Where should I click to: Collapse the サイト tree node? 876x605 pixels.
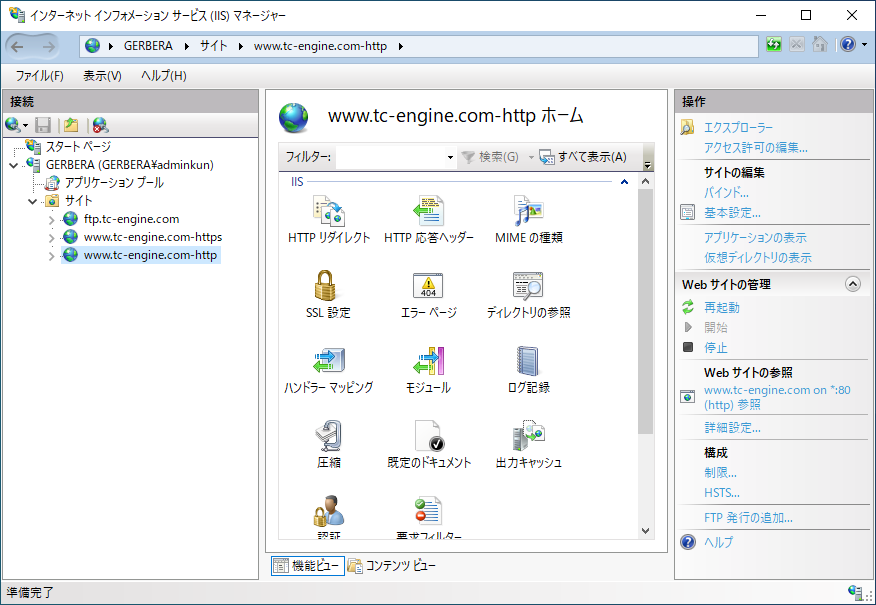click(x=33, y=201)
